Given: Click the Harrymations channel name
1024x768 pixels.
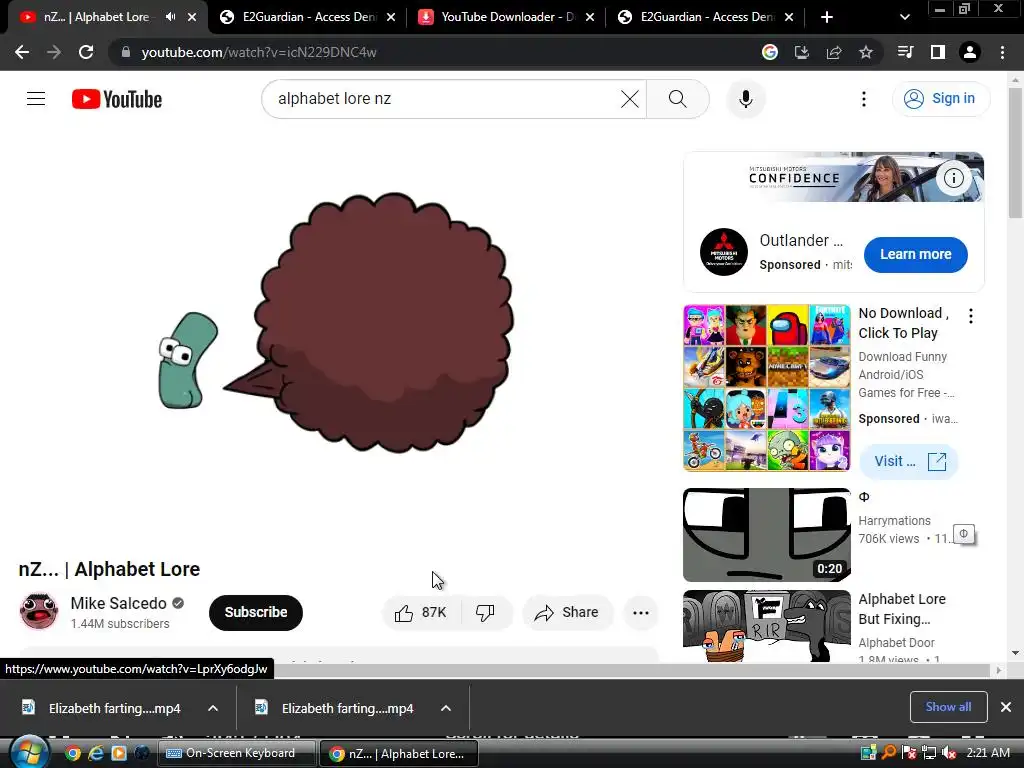Looking at the screenshot, I should (894, 520).
